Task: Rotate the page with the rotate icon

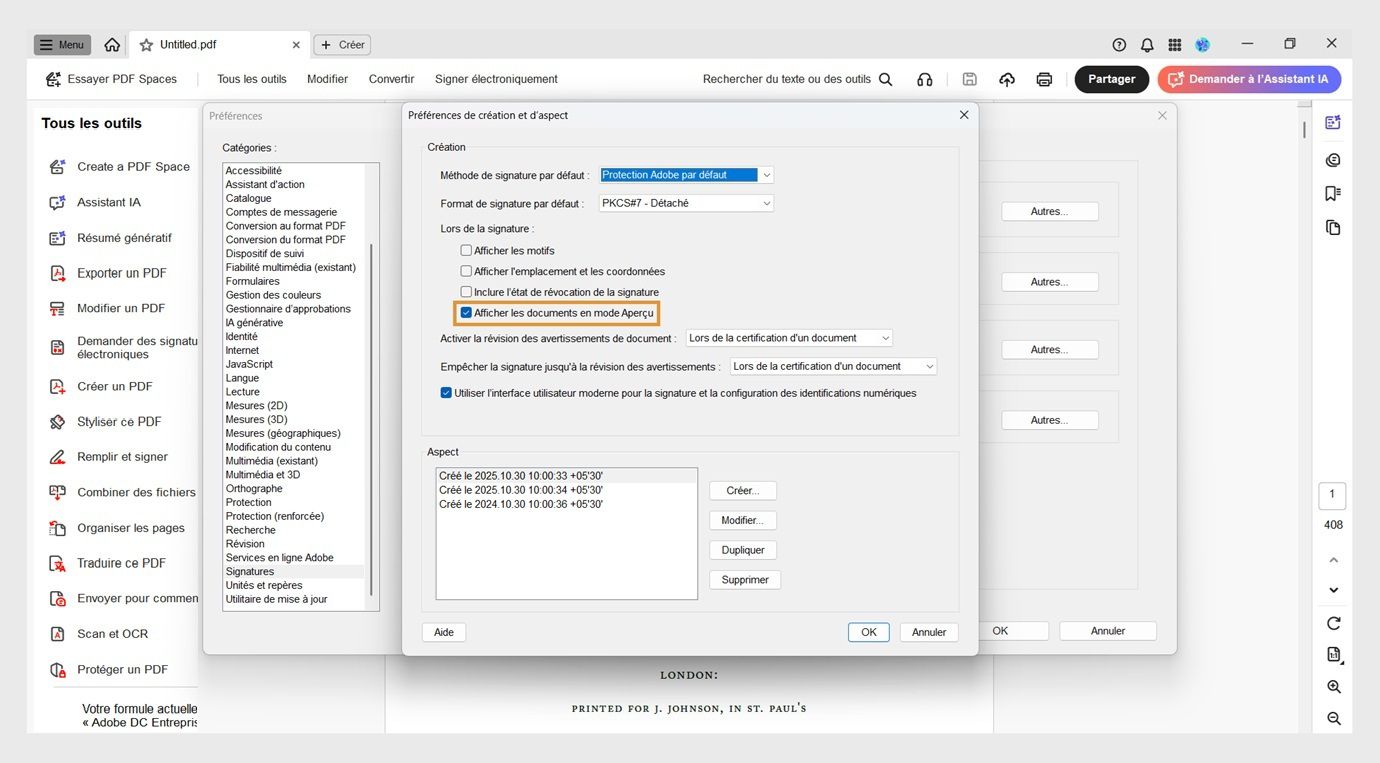Action: [x=1333, y=623]
